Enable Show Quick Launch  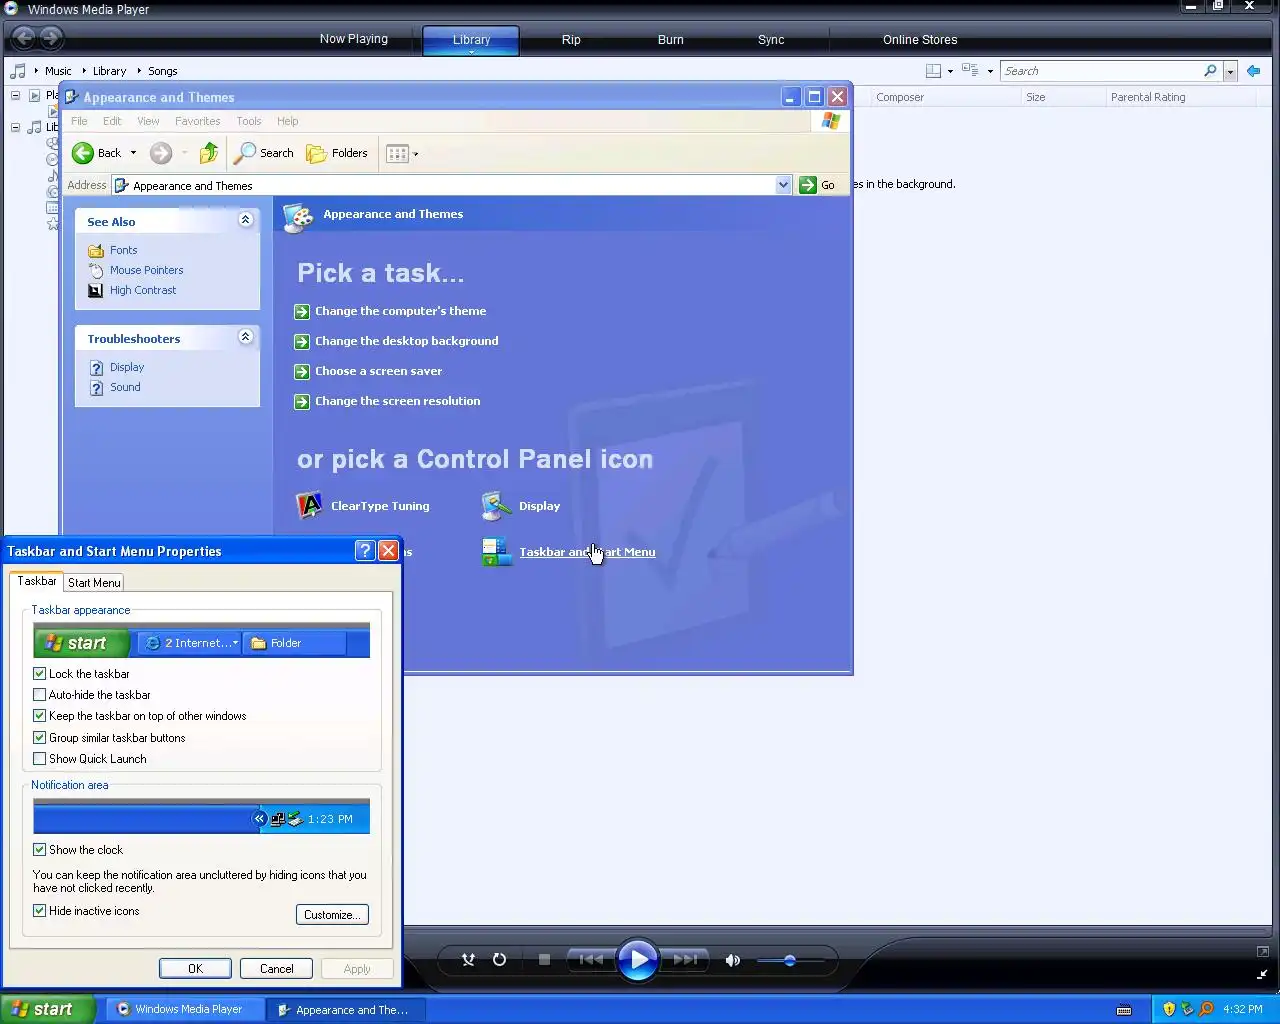click(x=40, y=759)
